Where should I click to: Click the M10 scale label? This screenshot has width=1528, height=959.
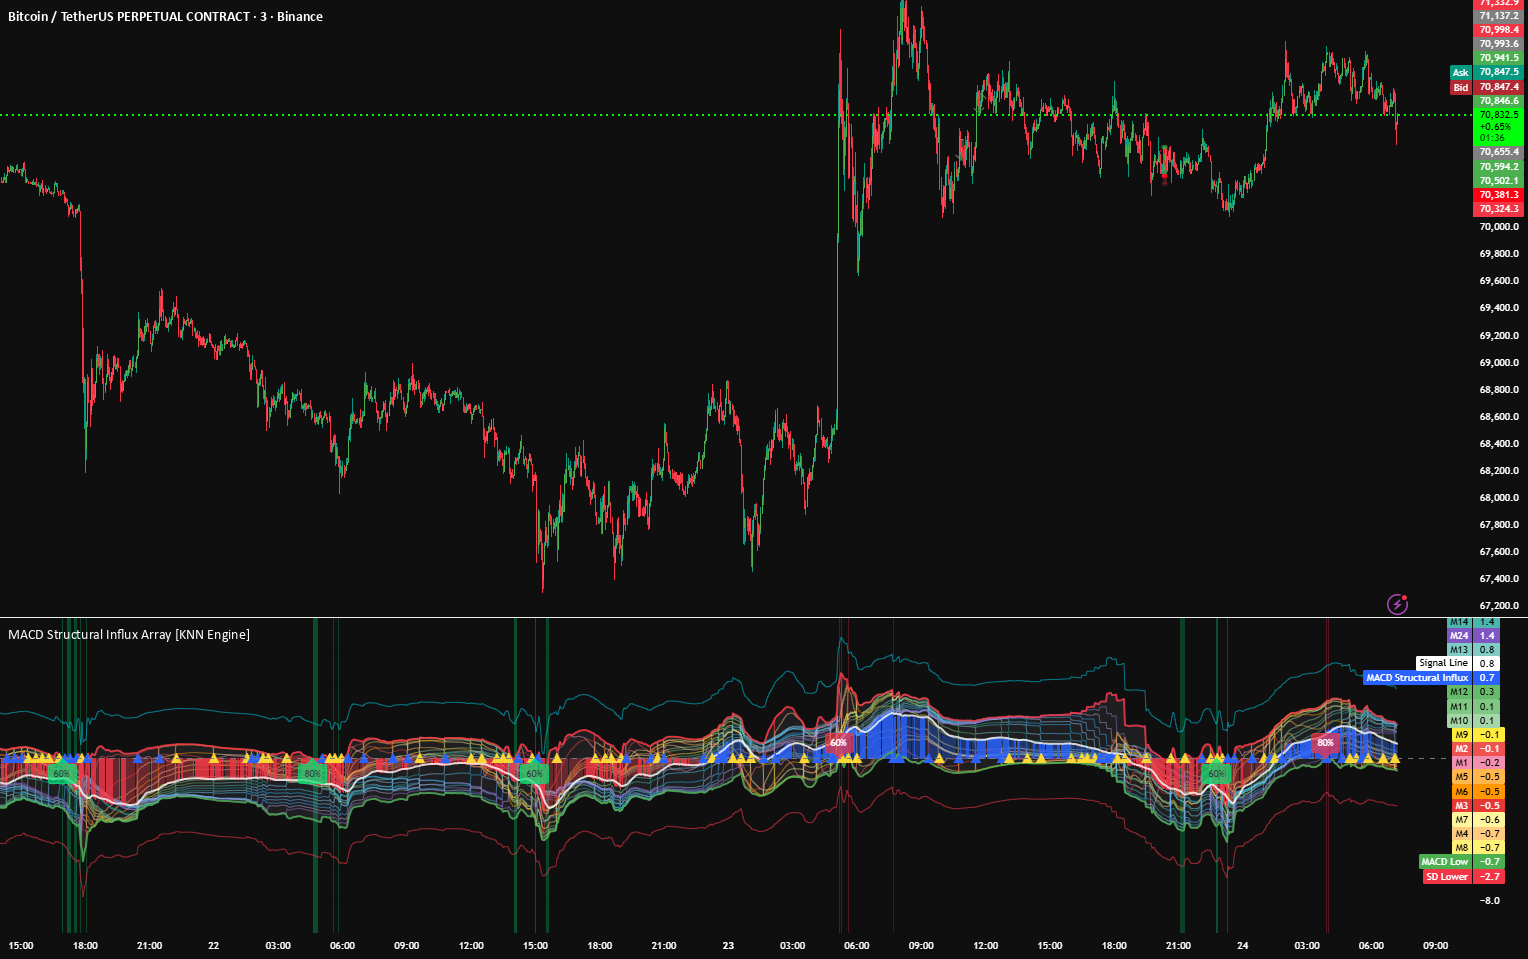click(x=1460, y=720)
